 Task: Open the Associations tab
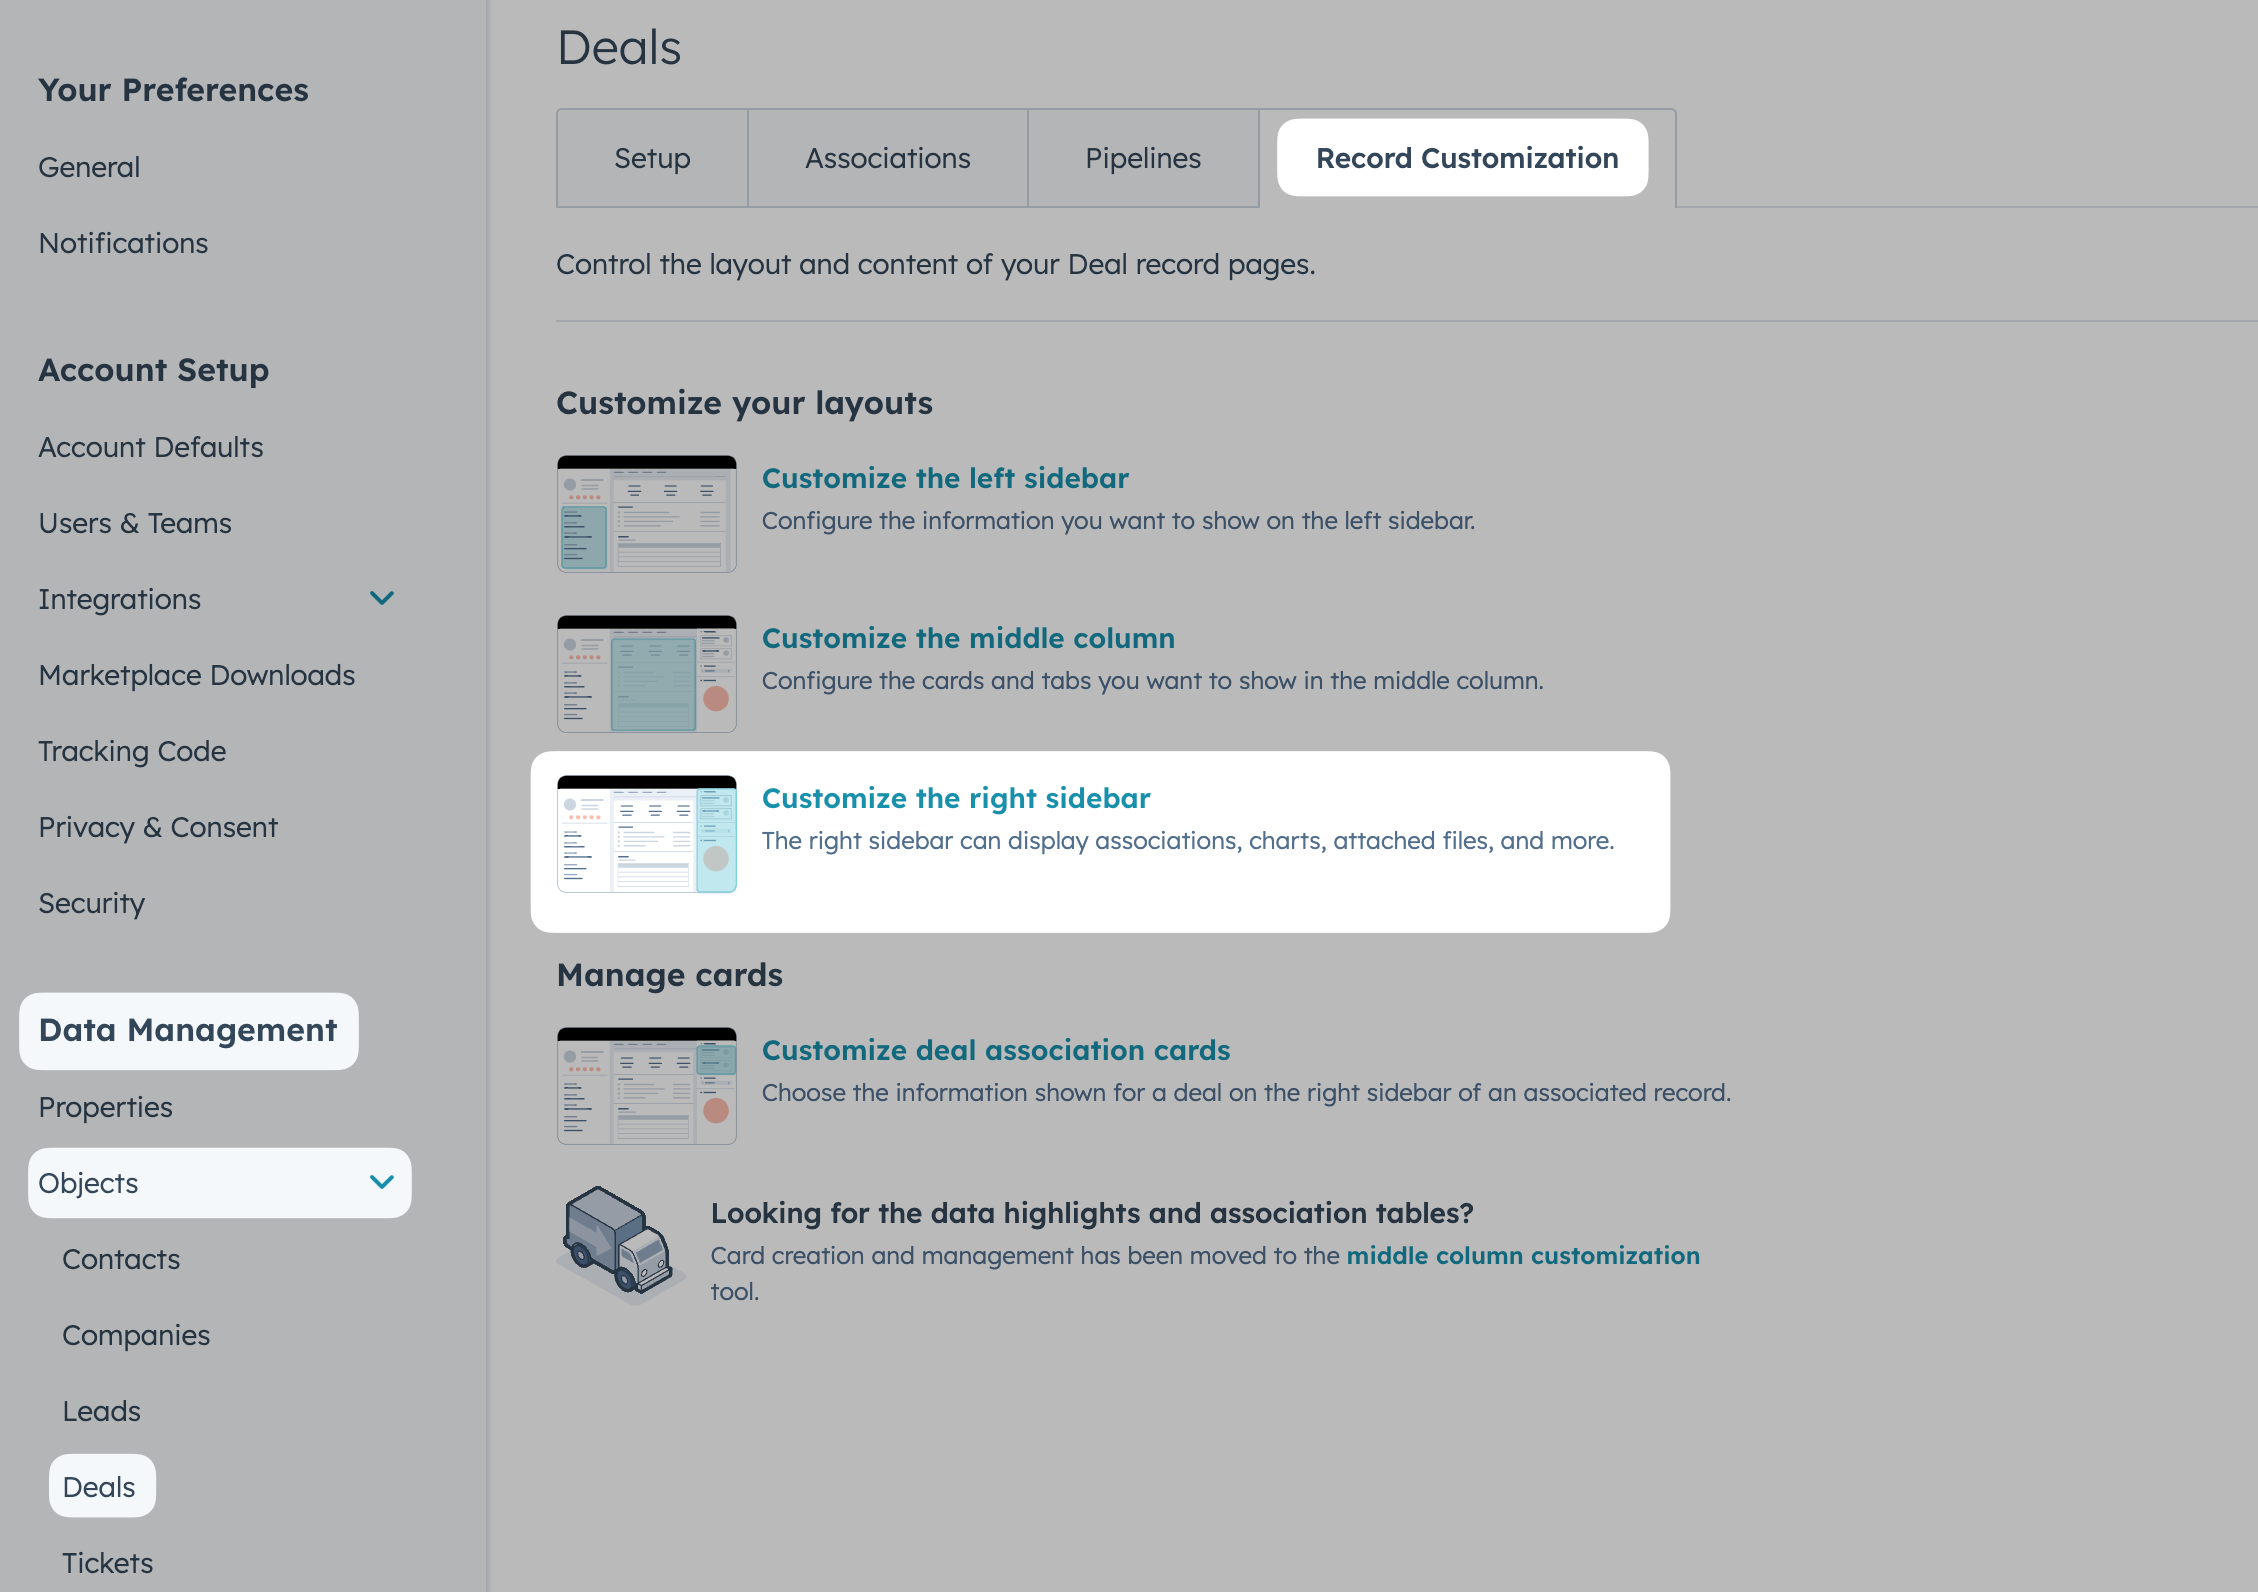[x=887, y=158]
